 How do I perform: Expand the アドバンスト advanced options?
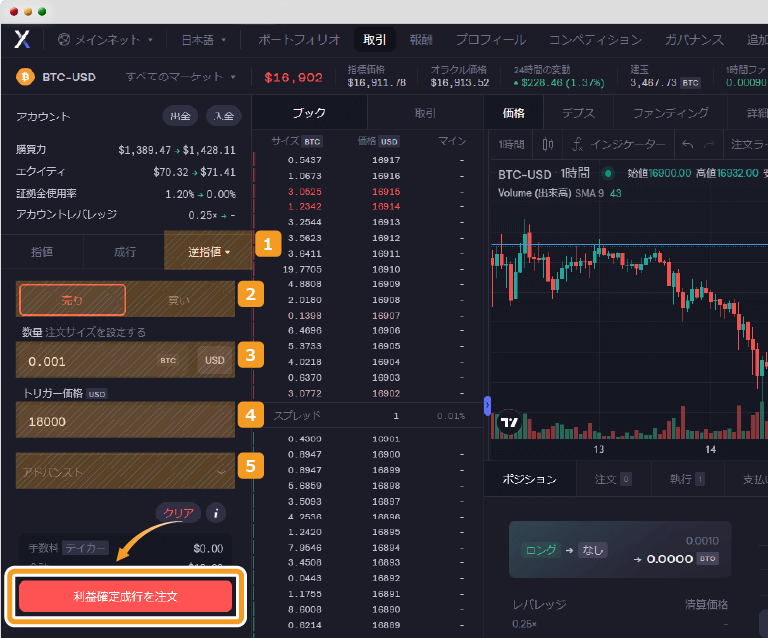pyautogui.click(x=125, y=472)
